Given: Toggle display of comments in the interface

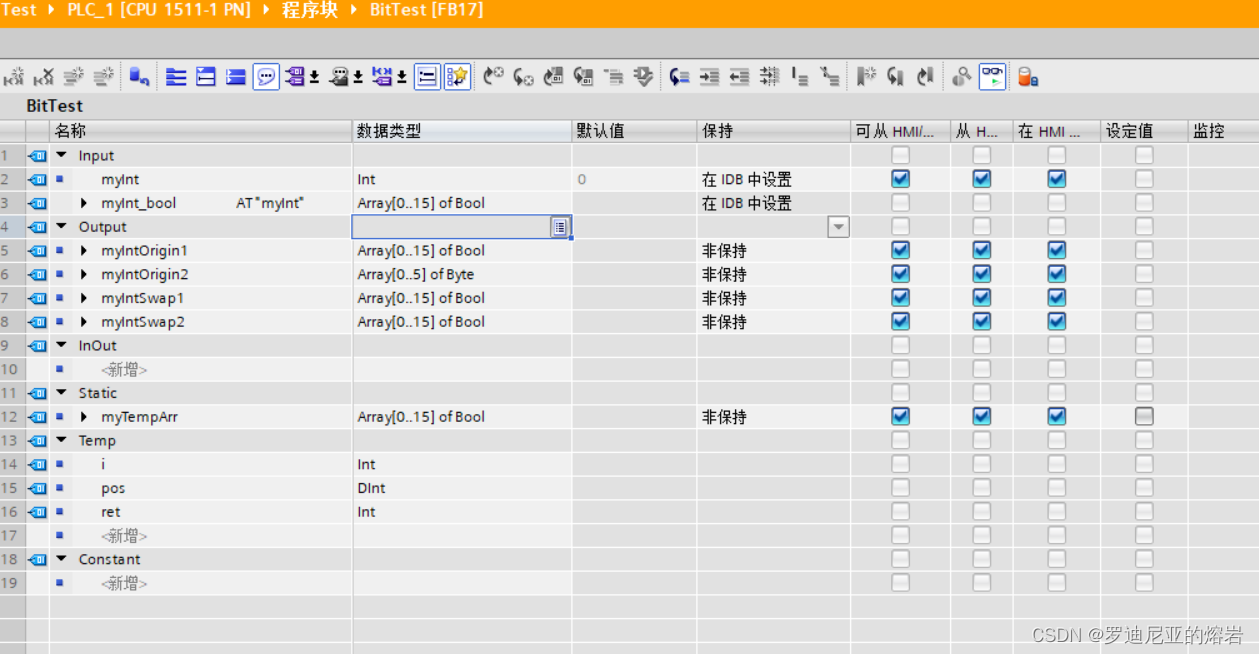Looking at the screenshot, I should point(266,77).
